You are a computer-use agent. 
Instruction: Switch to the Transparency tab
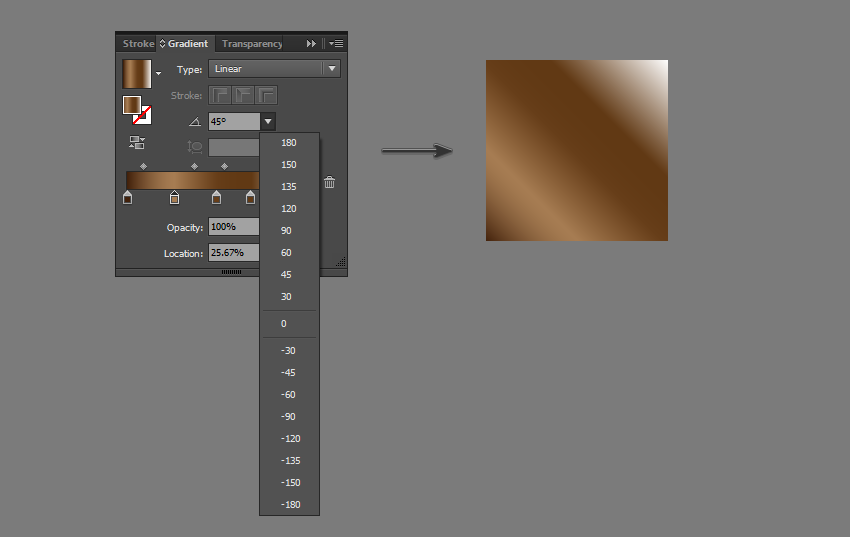click(x=252, y=44)
